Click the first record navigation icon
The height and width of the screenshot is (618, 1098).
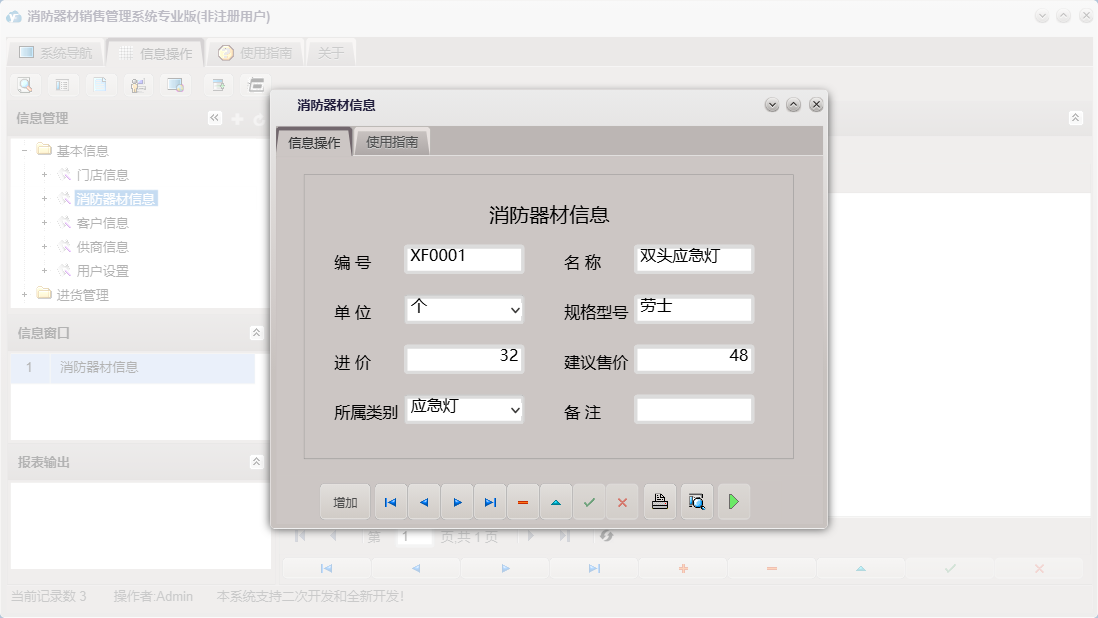(390, 501)
